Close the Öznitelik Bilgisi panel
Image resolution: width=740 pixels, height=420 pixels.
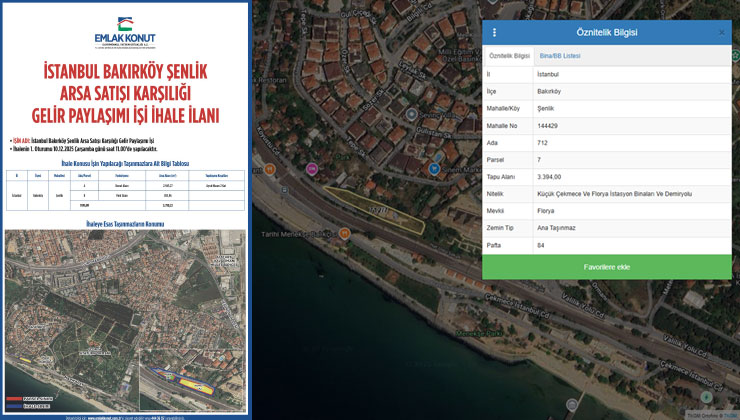[721, 32]
